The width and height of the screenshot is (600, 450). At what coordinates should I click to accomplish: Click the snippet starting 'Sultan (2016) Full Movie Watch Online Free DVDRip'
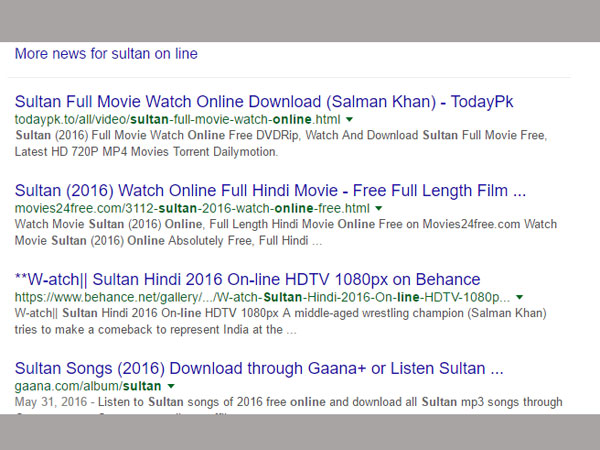(281, 143)
